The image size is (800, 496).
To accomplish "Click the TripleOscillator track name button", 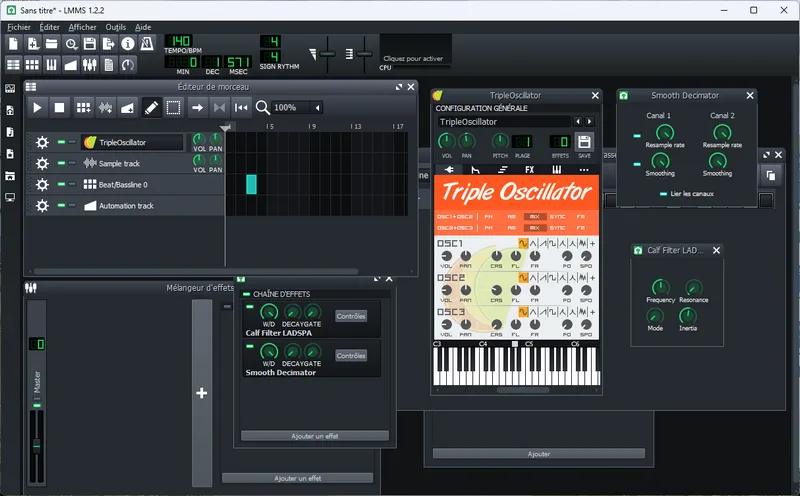I will click(x=132, y=142).
